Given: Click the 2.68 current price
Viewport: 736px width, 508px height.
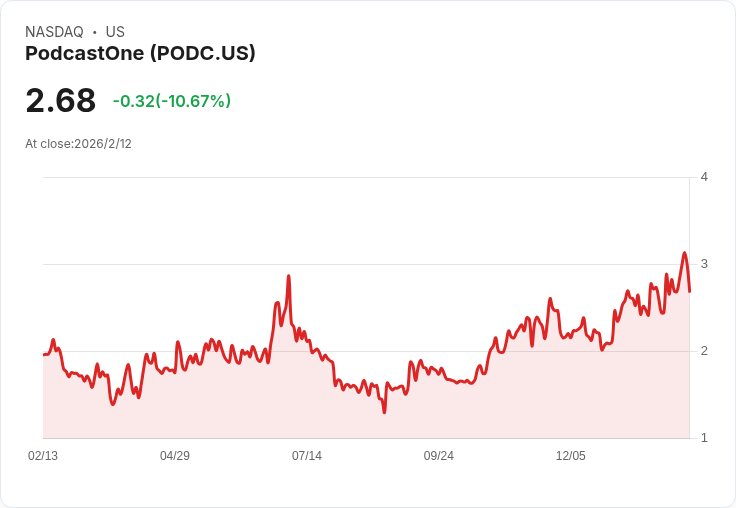Looking at the screenshot, I should point(61,100).
